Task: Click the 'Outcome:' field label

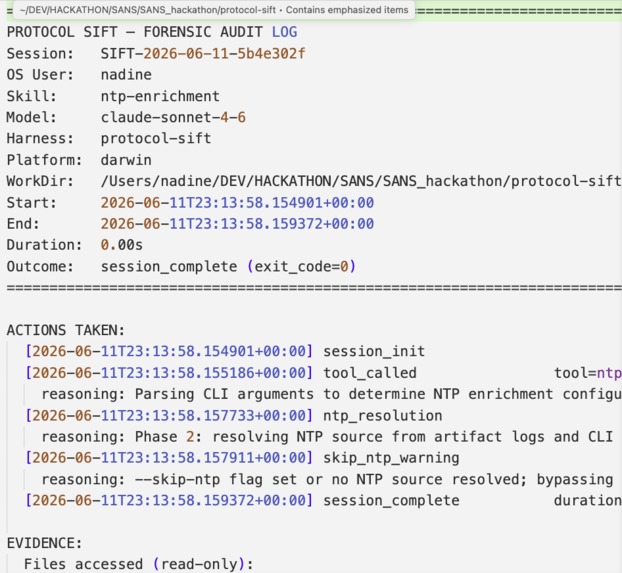Action: 40,266
